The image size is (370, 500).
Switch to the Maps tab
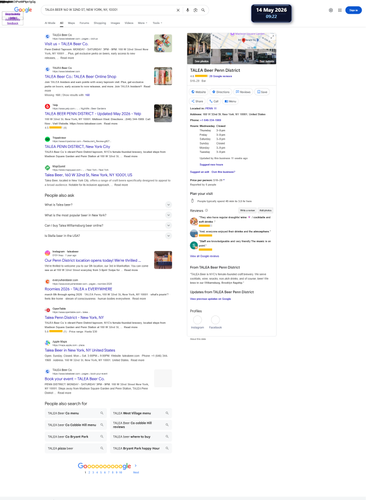(x=71, y=23)
